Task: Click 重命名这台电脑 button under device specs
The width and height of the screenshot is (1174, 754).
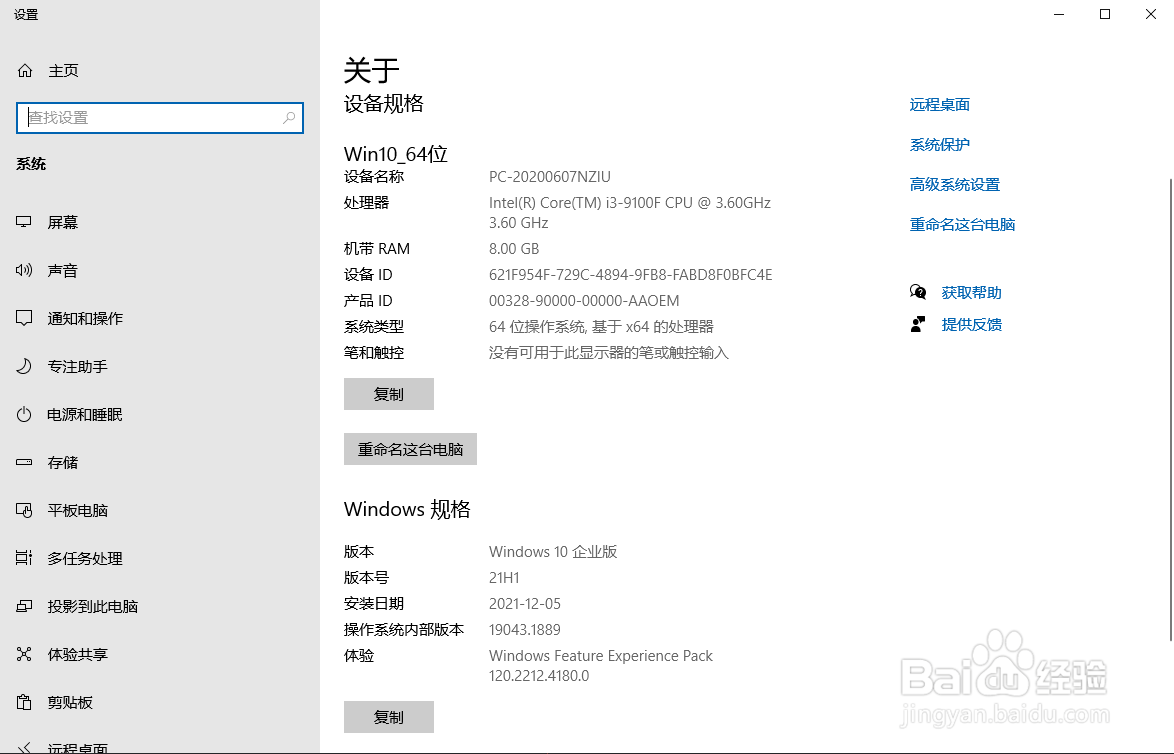Action: tap(410, 449)
